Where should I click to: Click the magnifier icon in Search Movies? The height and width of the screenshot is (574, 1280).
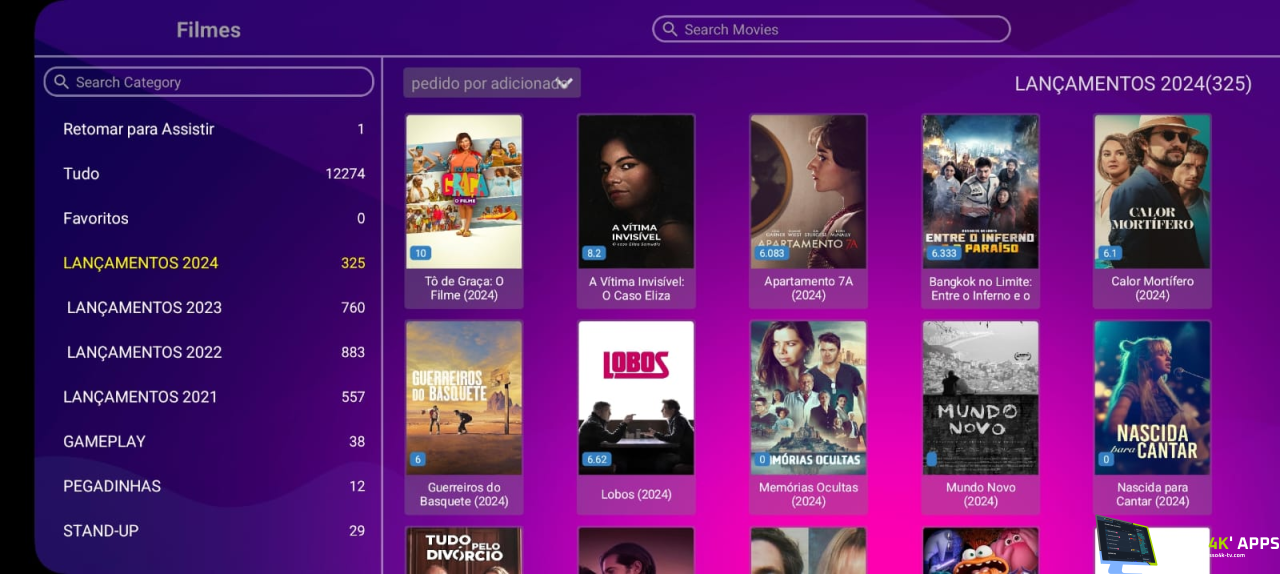pyautogui.click(x=670, y=30)
